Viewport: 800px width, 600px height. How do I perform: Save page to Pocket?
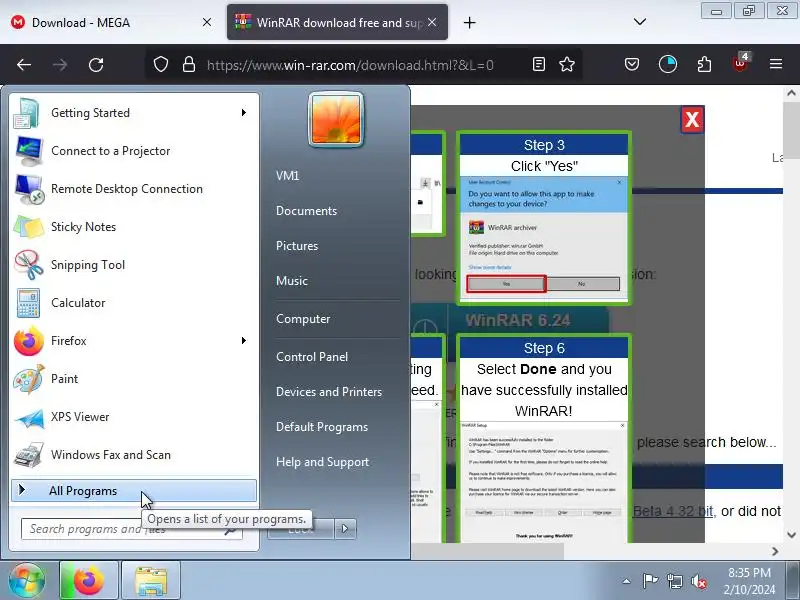(x=632, y=64)
